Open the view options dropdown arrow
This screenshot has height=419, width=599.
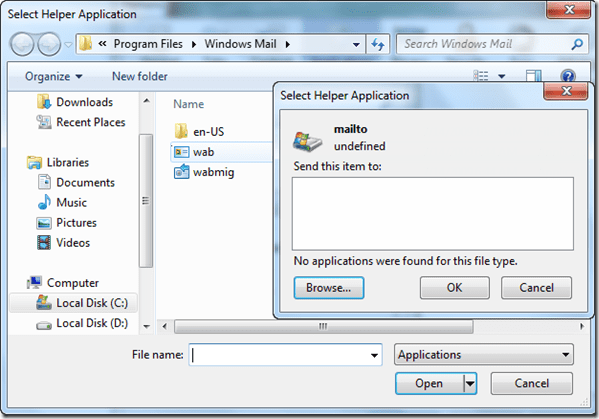[x=502, y=76]
